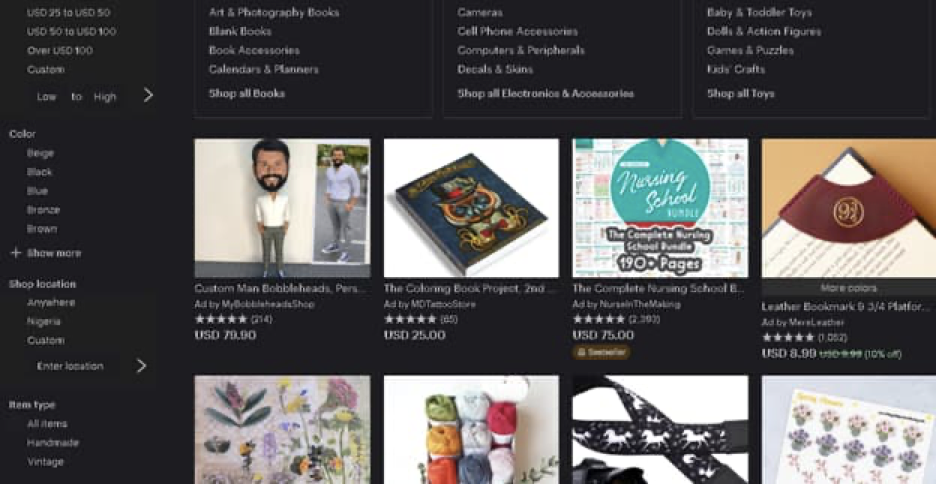Click the More colors label on bookmark
This screenshot has height=484, width=936.
(849, 288)
